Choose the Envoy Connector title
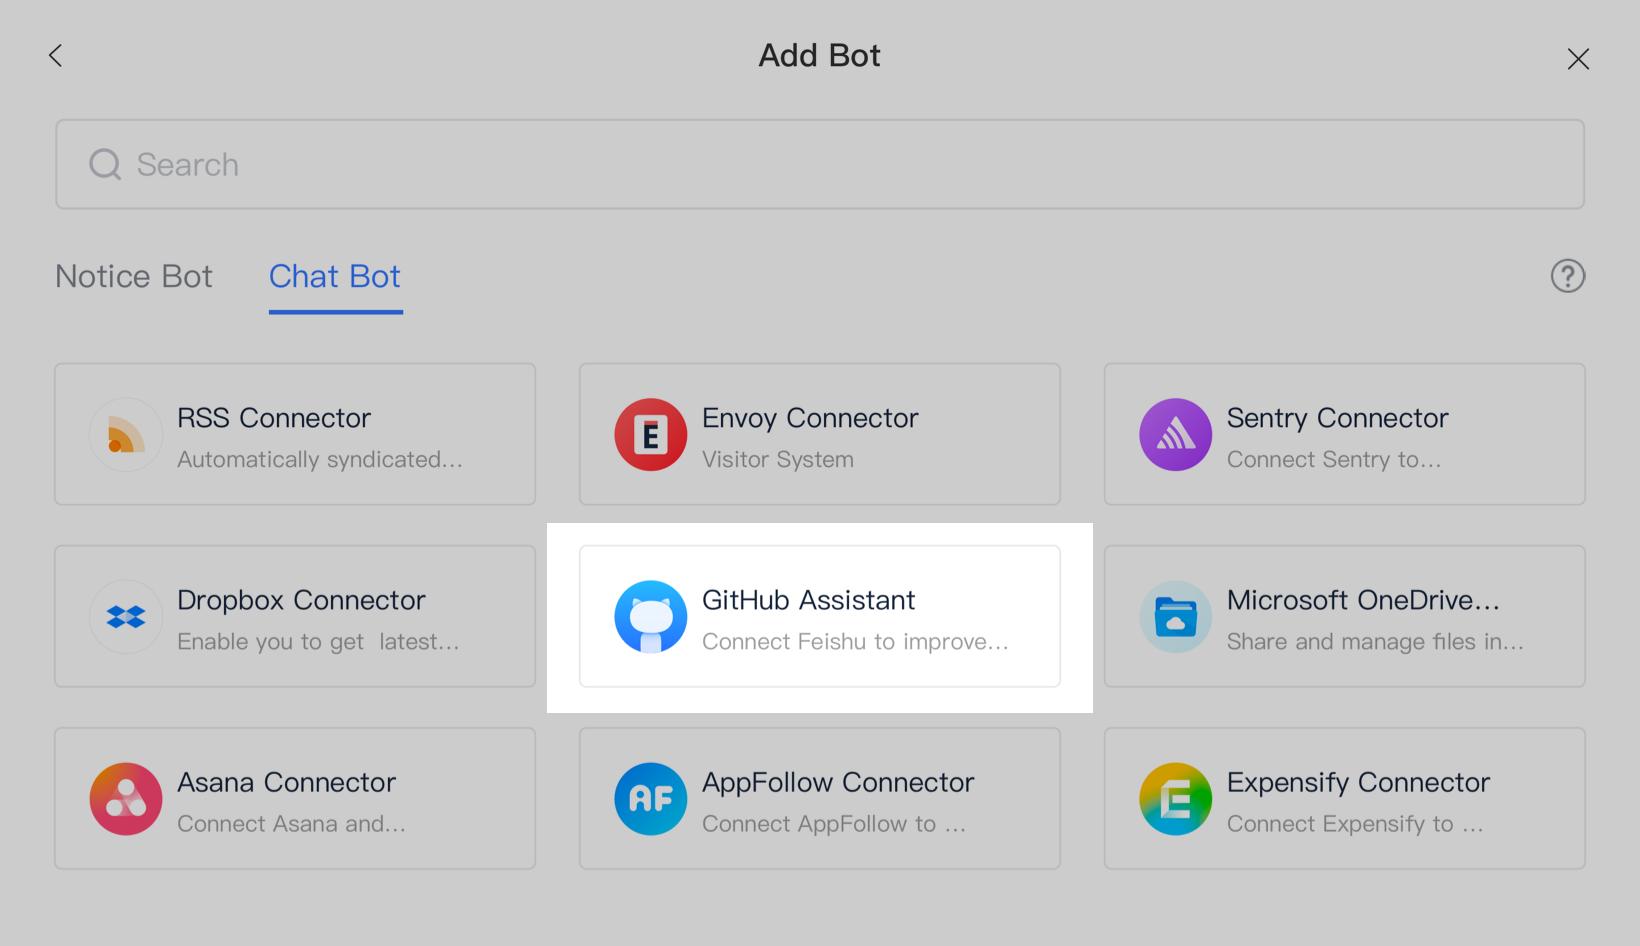Image resolution: width=1640 pixels, height=946 pixels. click(810, 418)
